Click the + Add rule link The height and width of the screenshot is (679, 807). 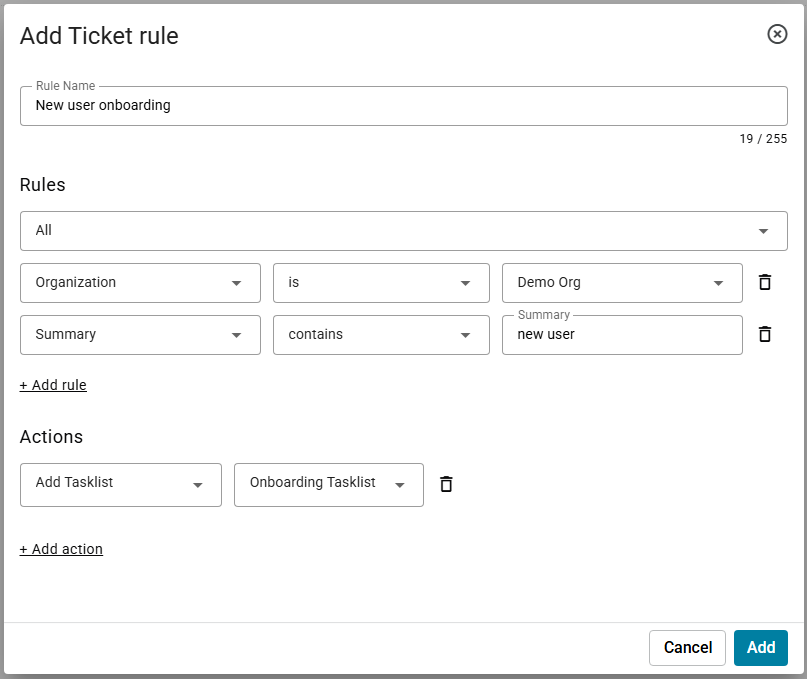coord(53,385)
